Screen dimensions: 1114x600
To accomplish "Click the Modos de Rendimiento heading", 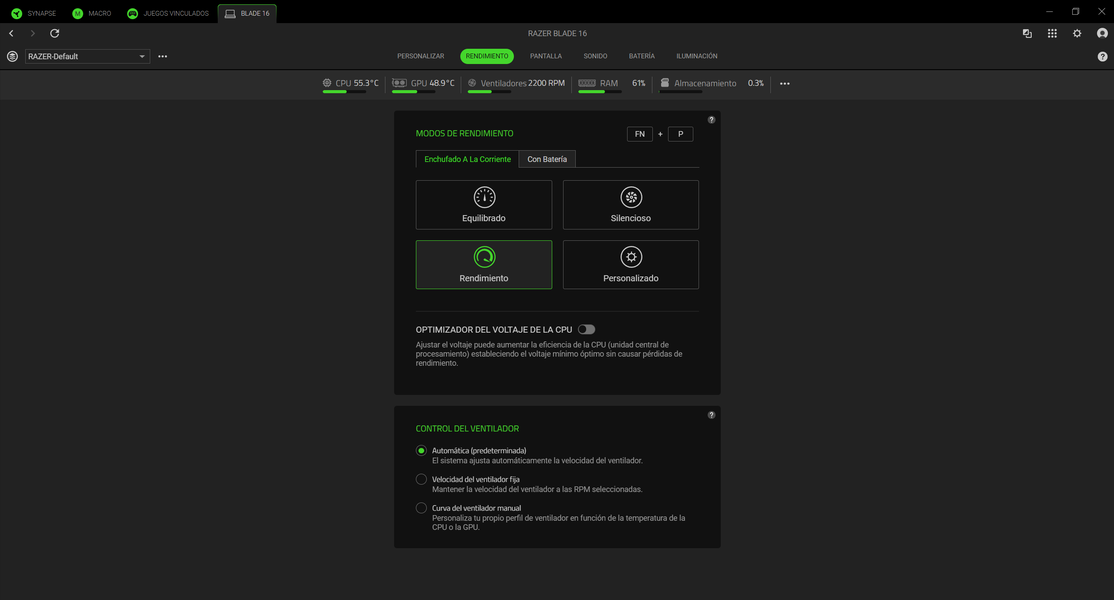I will 464,133.
